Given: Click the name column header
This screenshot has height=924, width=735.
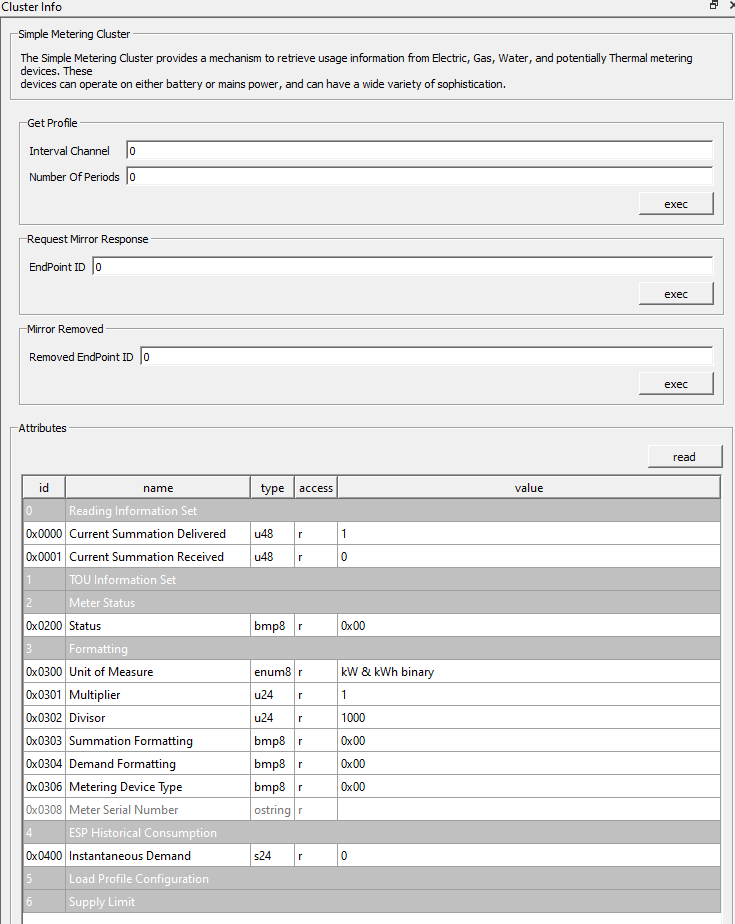Looking at the screenshot, I should coord(157,487).
